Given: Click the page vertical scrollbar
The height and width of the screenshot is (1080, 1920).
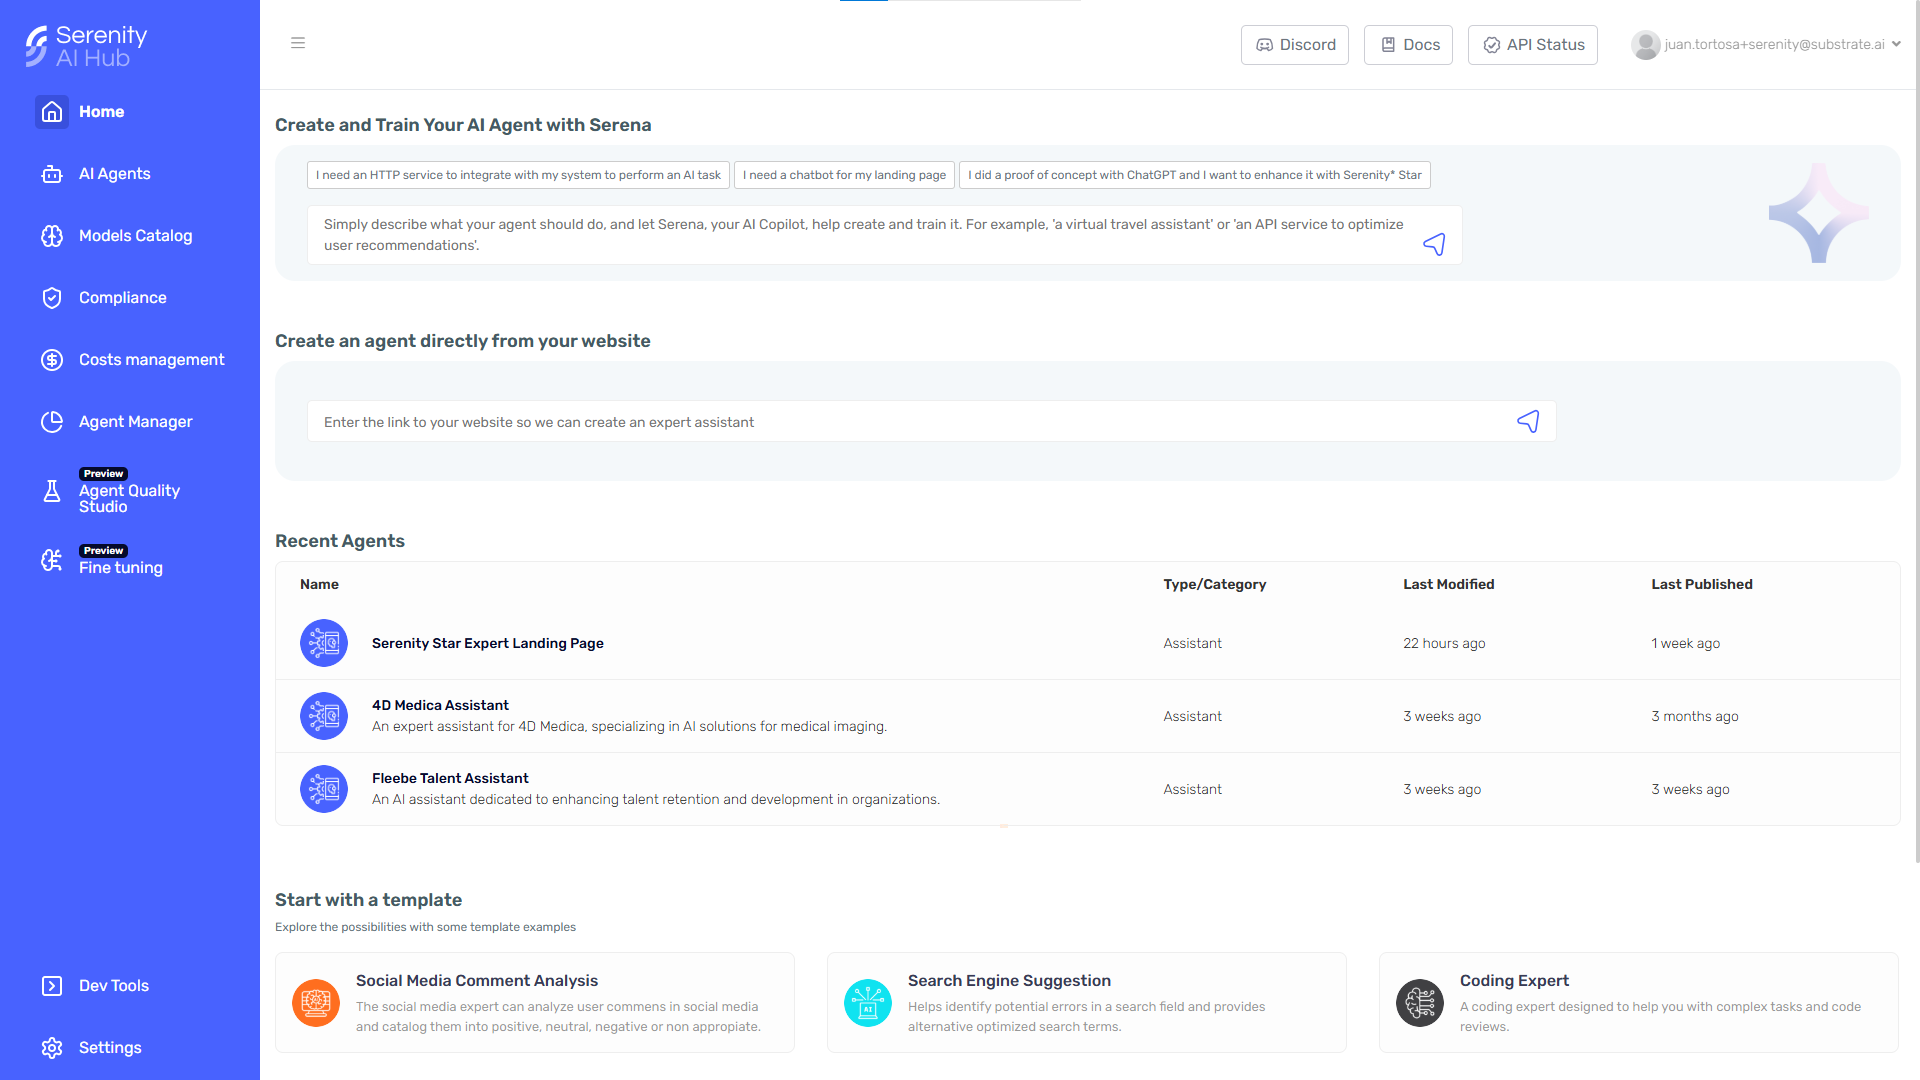Looking at the screenshot, I should [x=1915, y=430].
